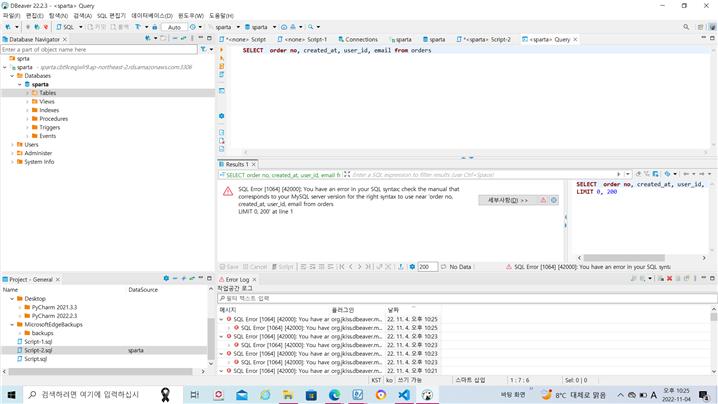Expand the Tables folder
Screen dimensions: 718x404
(x=27, y=93)
